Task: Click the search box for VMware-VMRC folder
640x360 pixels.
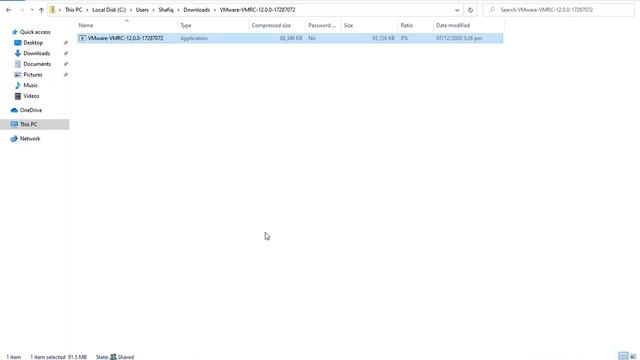Action: pyautogui.click(x=558, y=10)
